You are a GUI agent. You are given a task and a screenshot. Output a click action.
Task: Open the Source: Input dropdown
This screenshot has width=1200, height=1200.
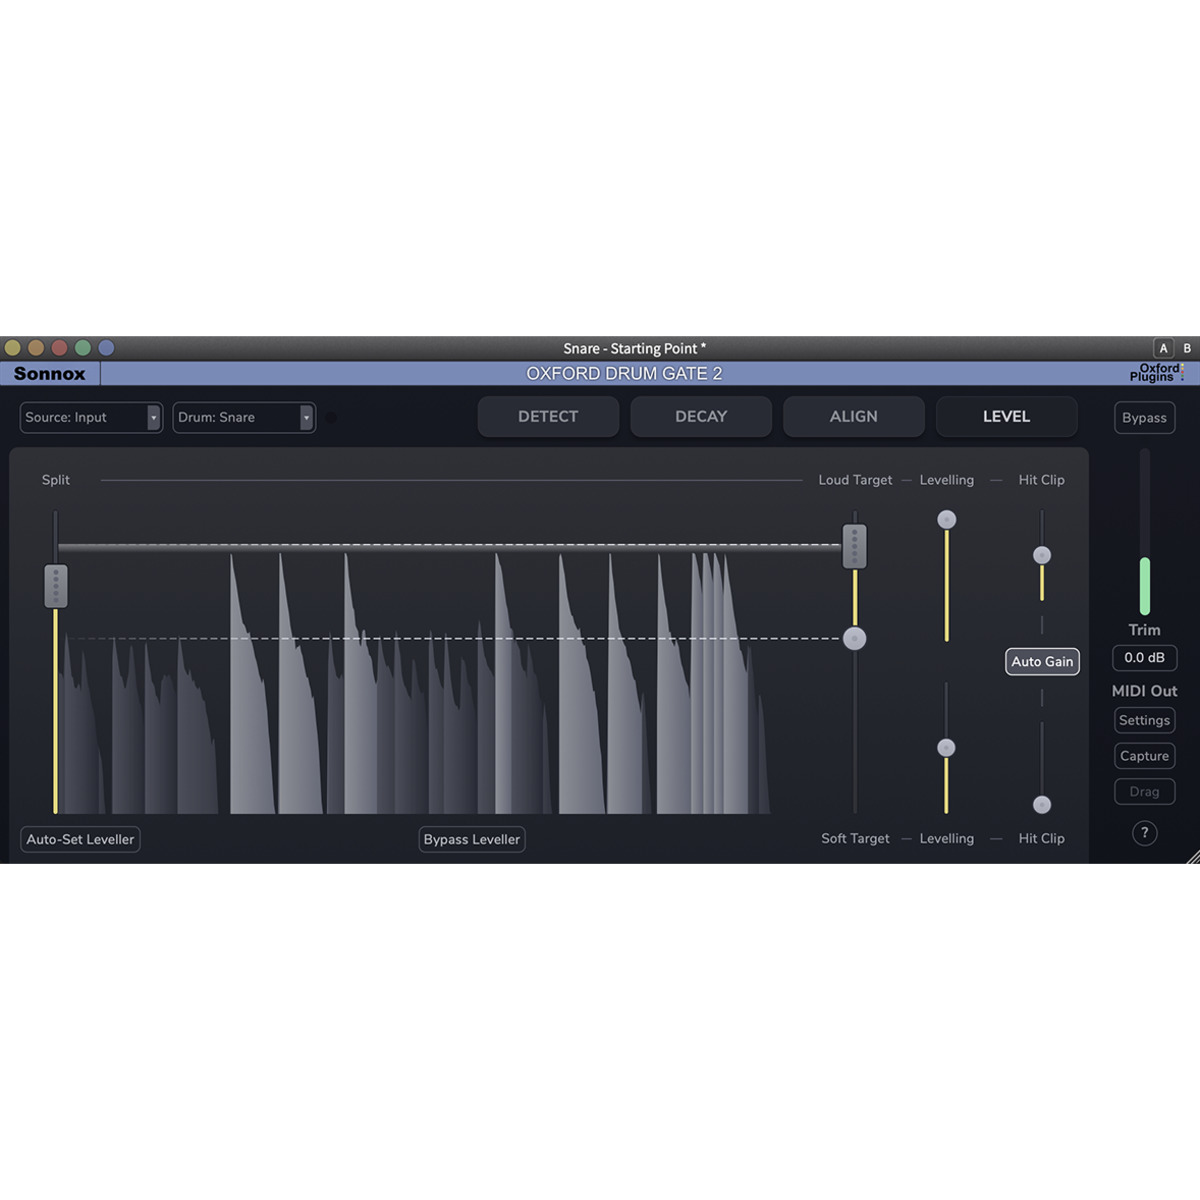click(x=90, y=418)
